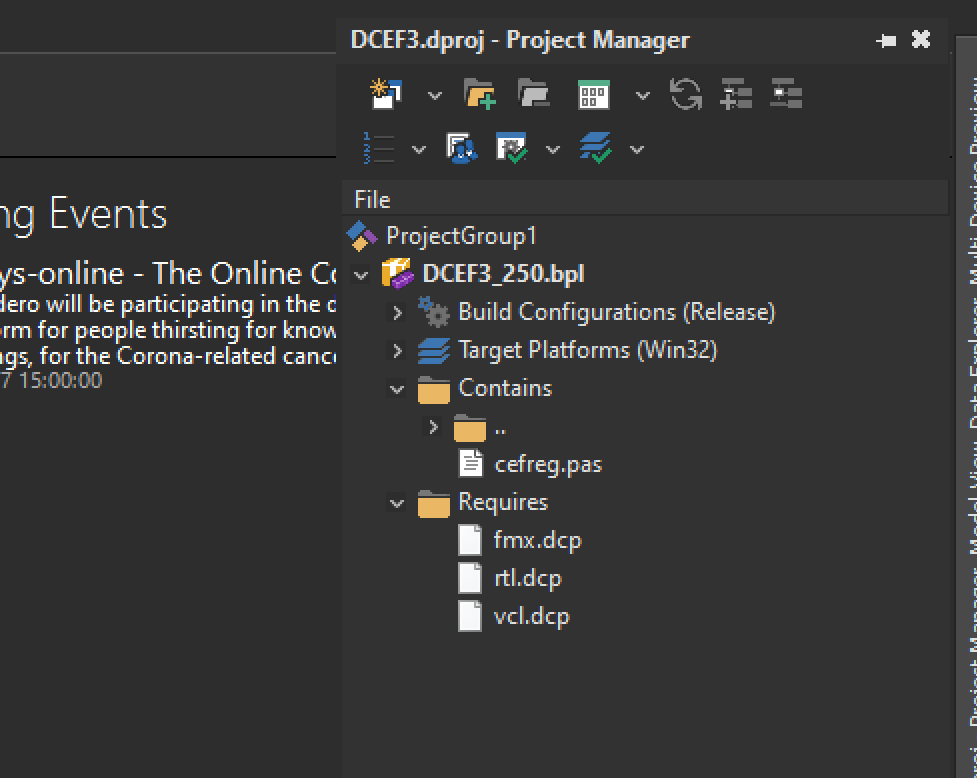Click the Contains folder icon
Image resolution: width=977 pixels, height=778 pixels.
pos(434,390)
